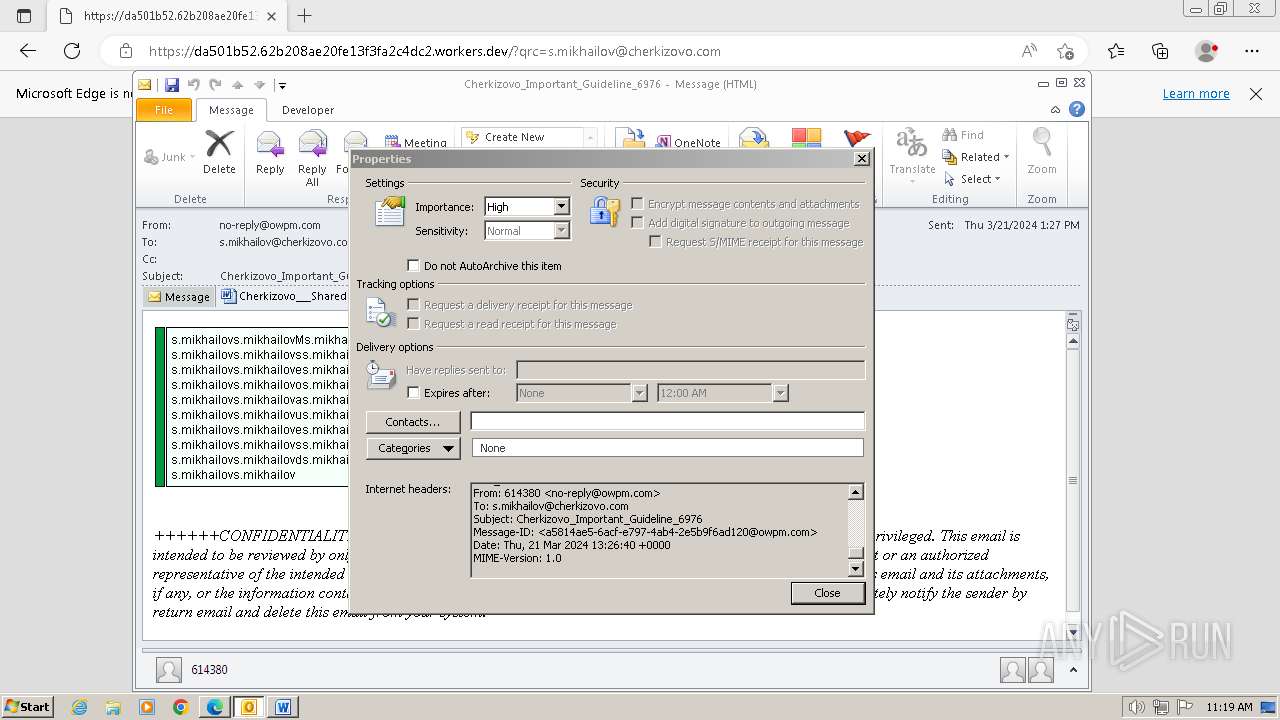Viewport: 1280px width, 720px height.
Task: Click the browser address bar URL
Action: click(434, 51)
